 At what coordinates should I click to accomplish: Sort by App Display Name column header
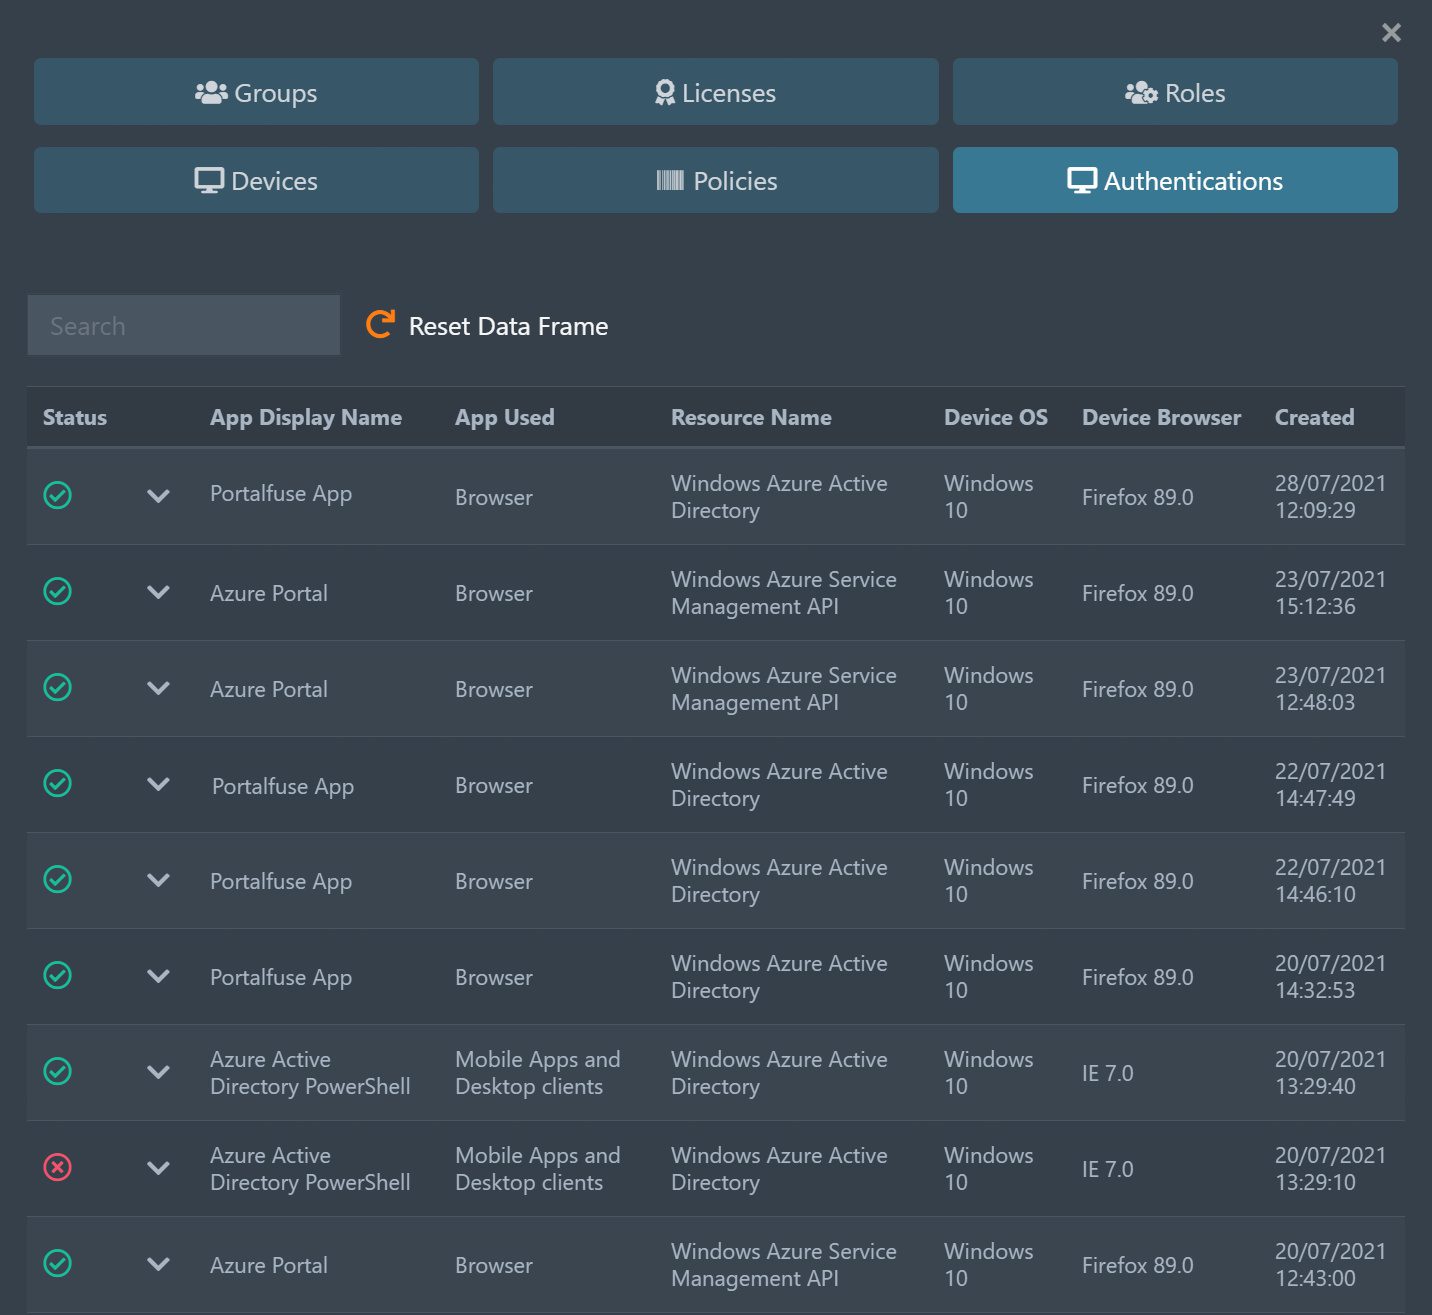[306, 417]
